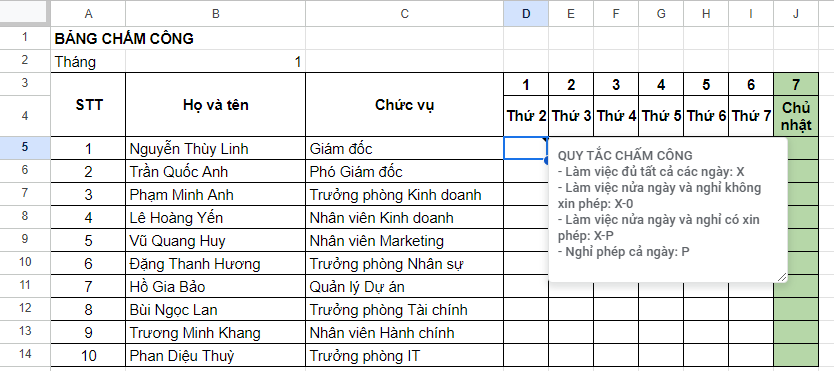The image size is (834, 371).
Task: Select column J header
Action: 796,14
